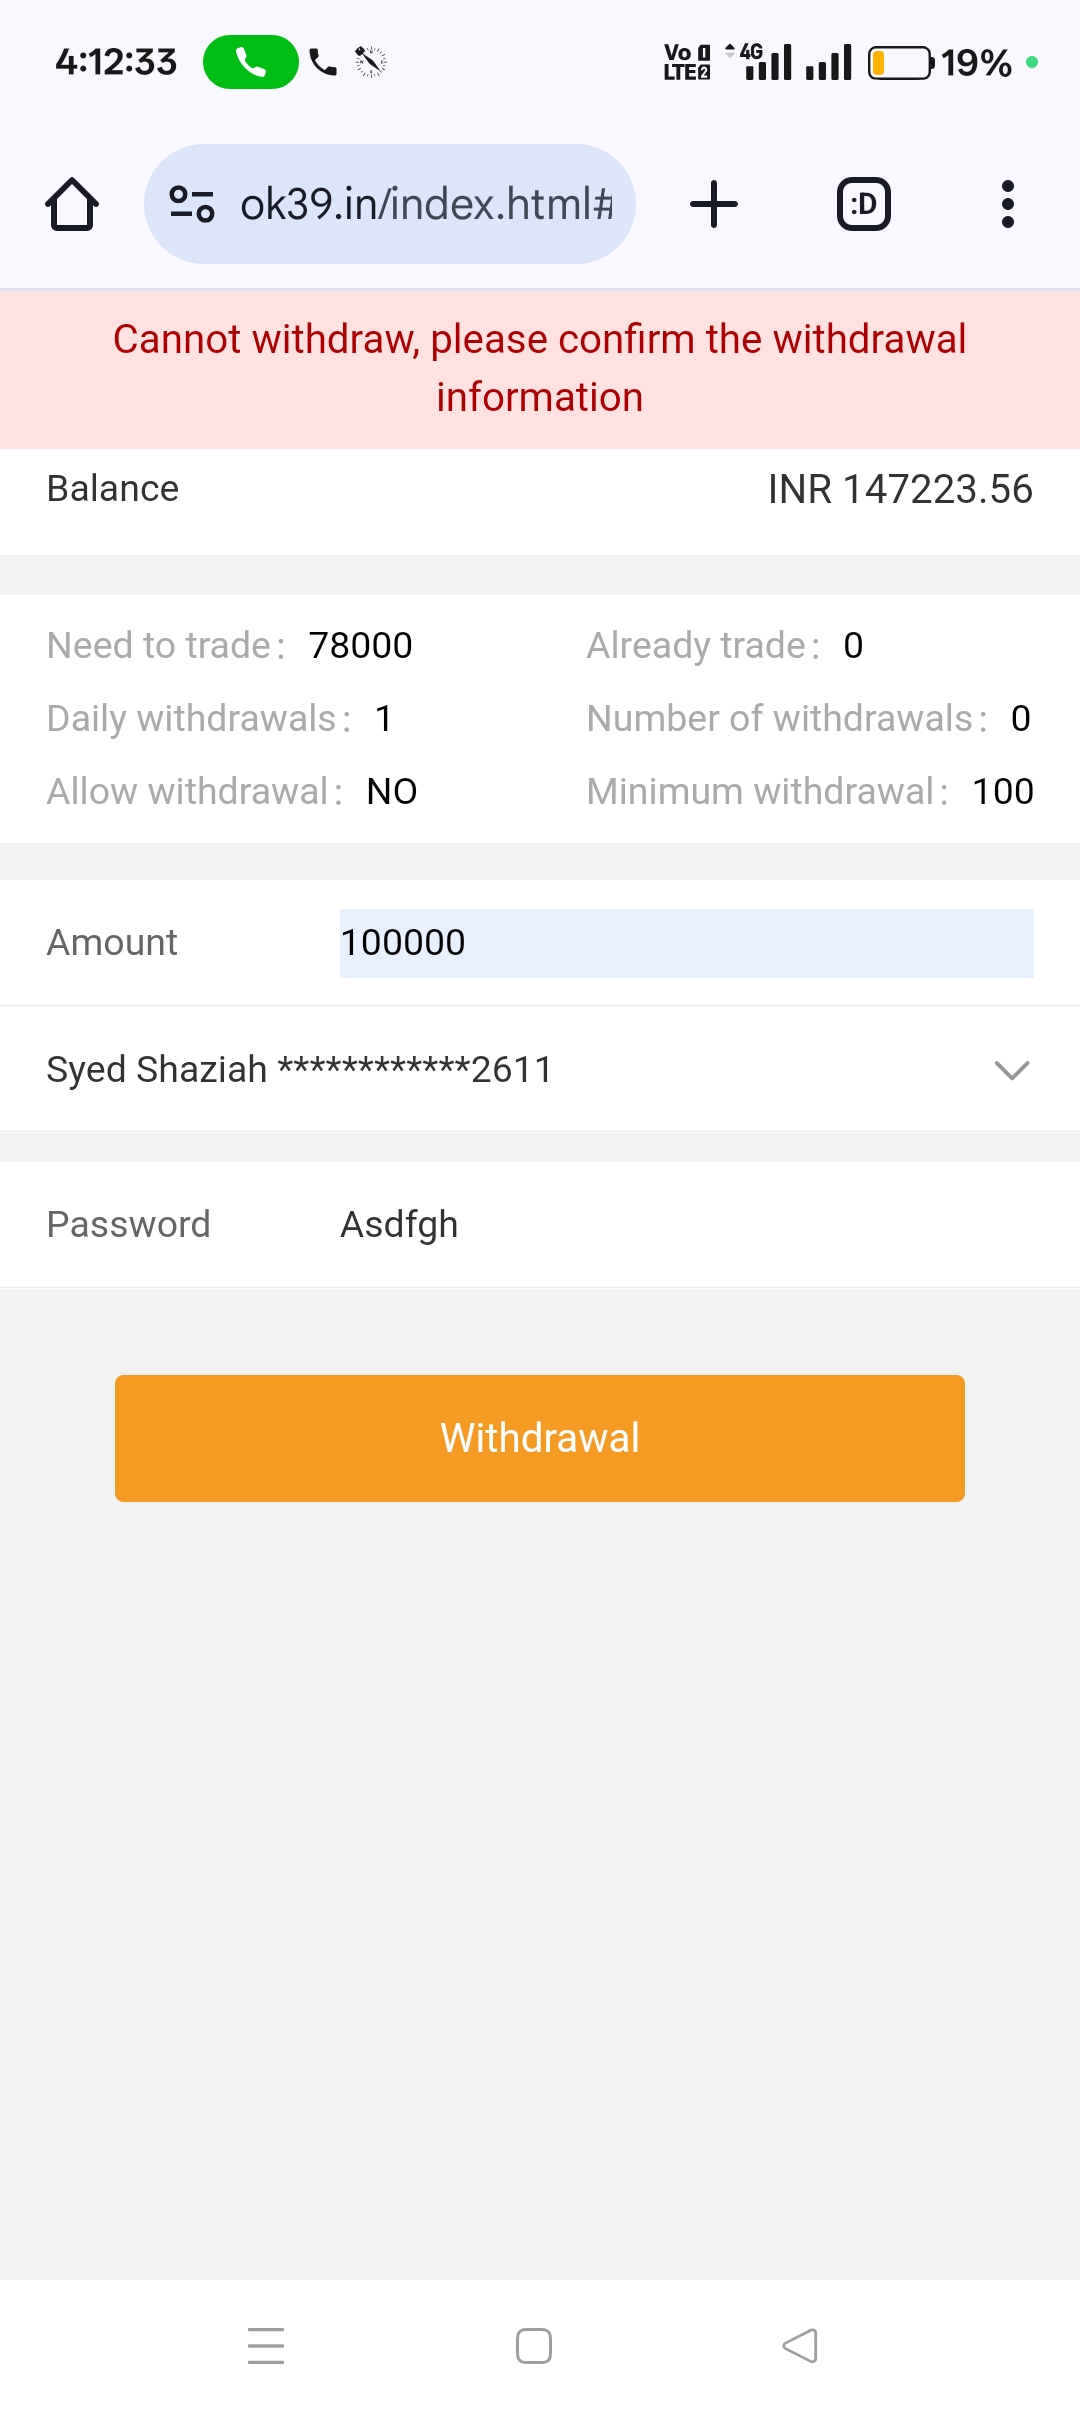Tap the red Cannot withdraw error banner
1080x2412 pixels.
[540, 368]
